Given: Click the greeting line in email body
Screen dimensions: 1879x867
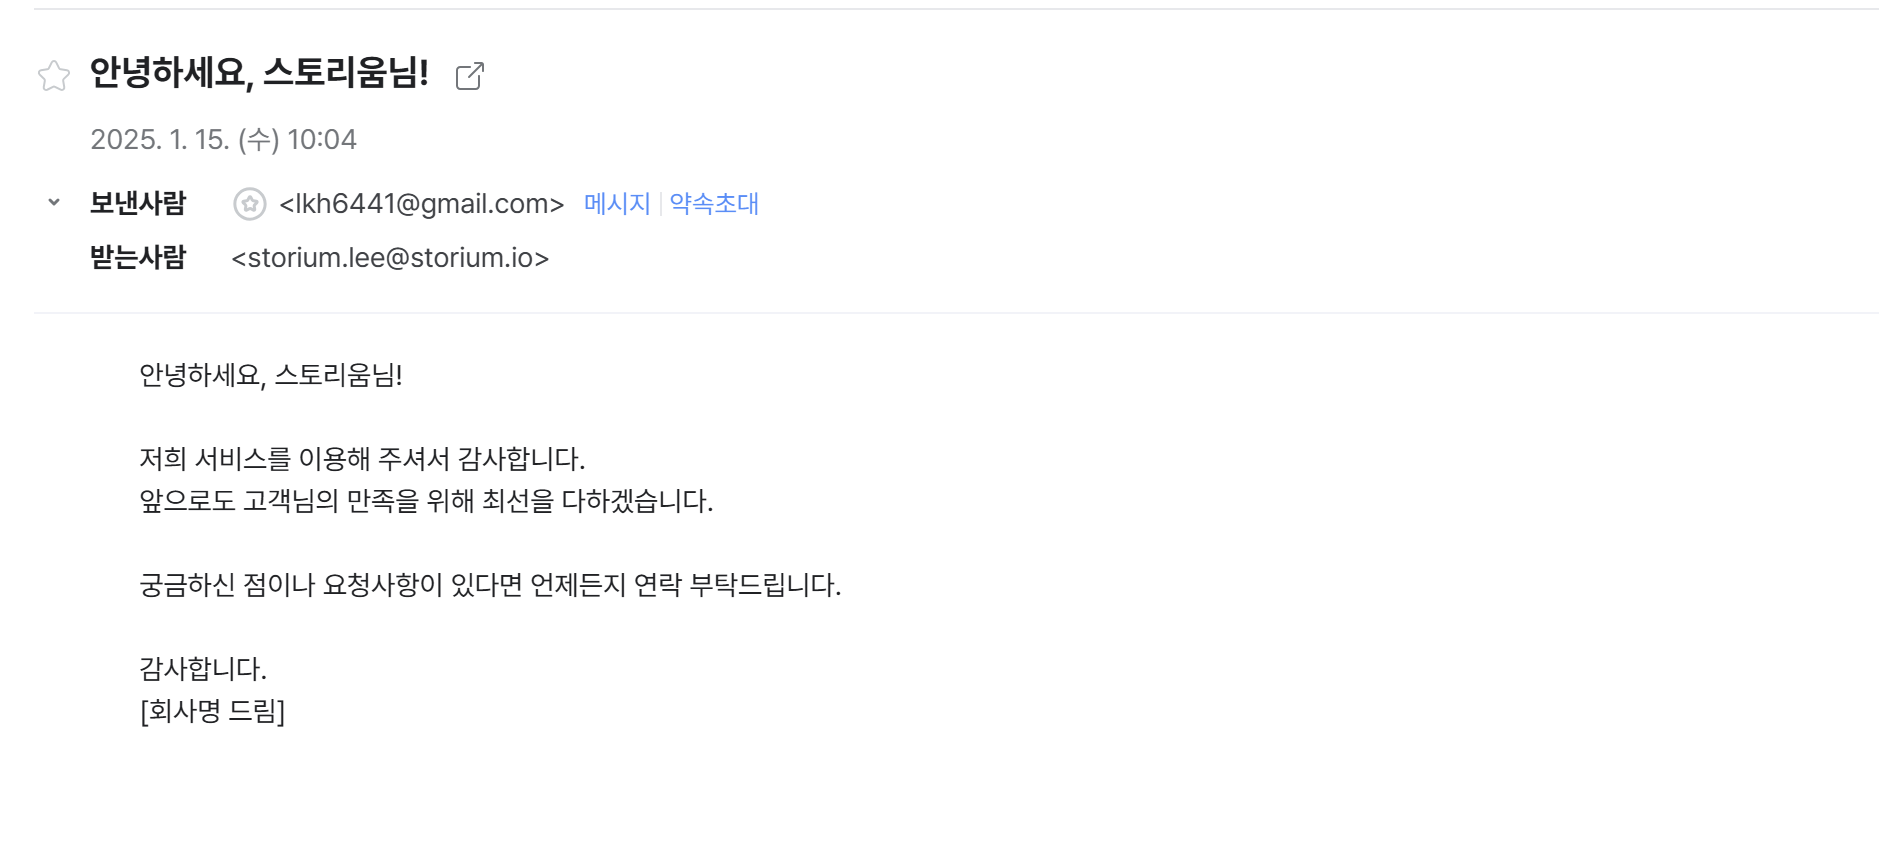Looking at the screenshot, I should (271, 375).
